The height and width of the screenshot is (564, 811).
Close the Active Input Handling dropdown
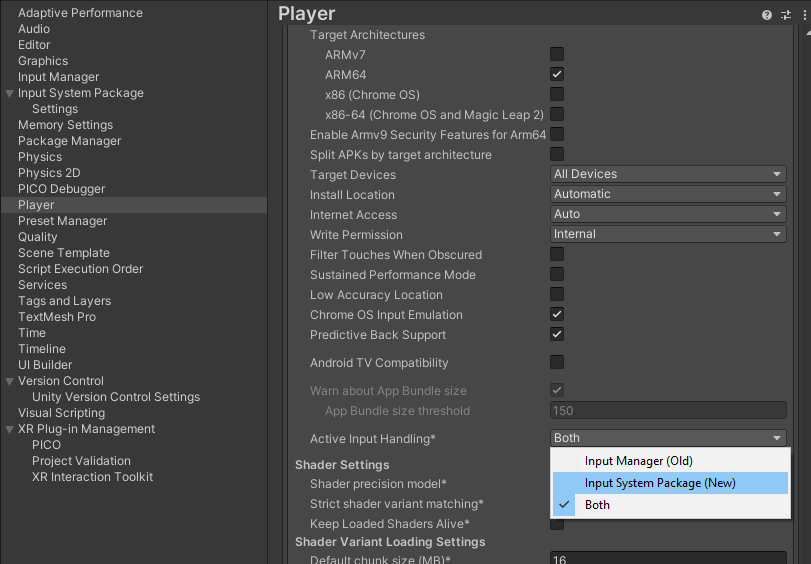pos(668,438)
